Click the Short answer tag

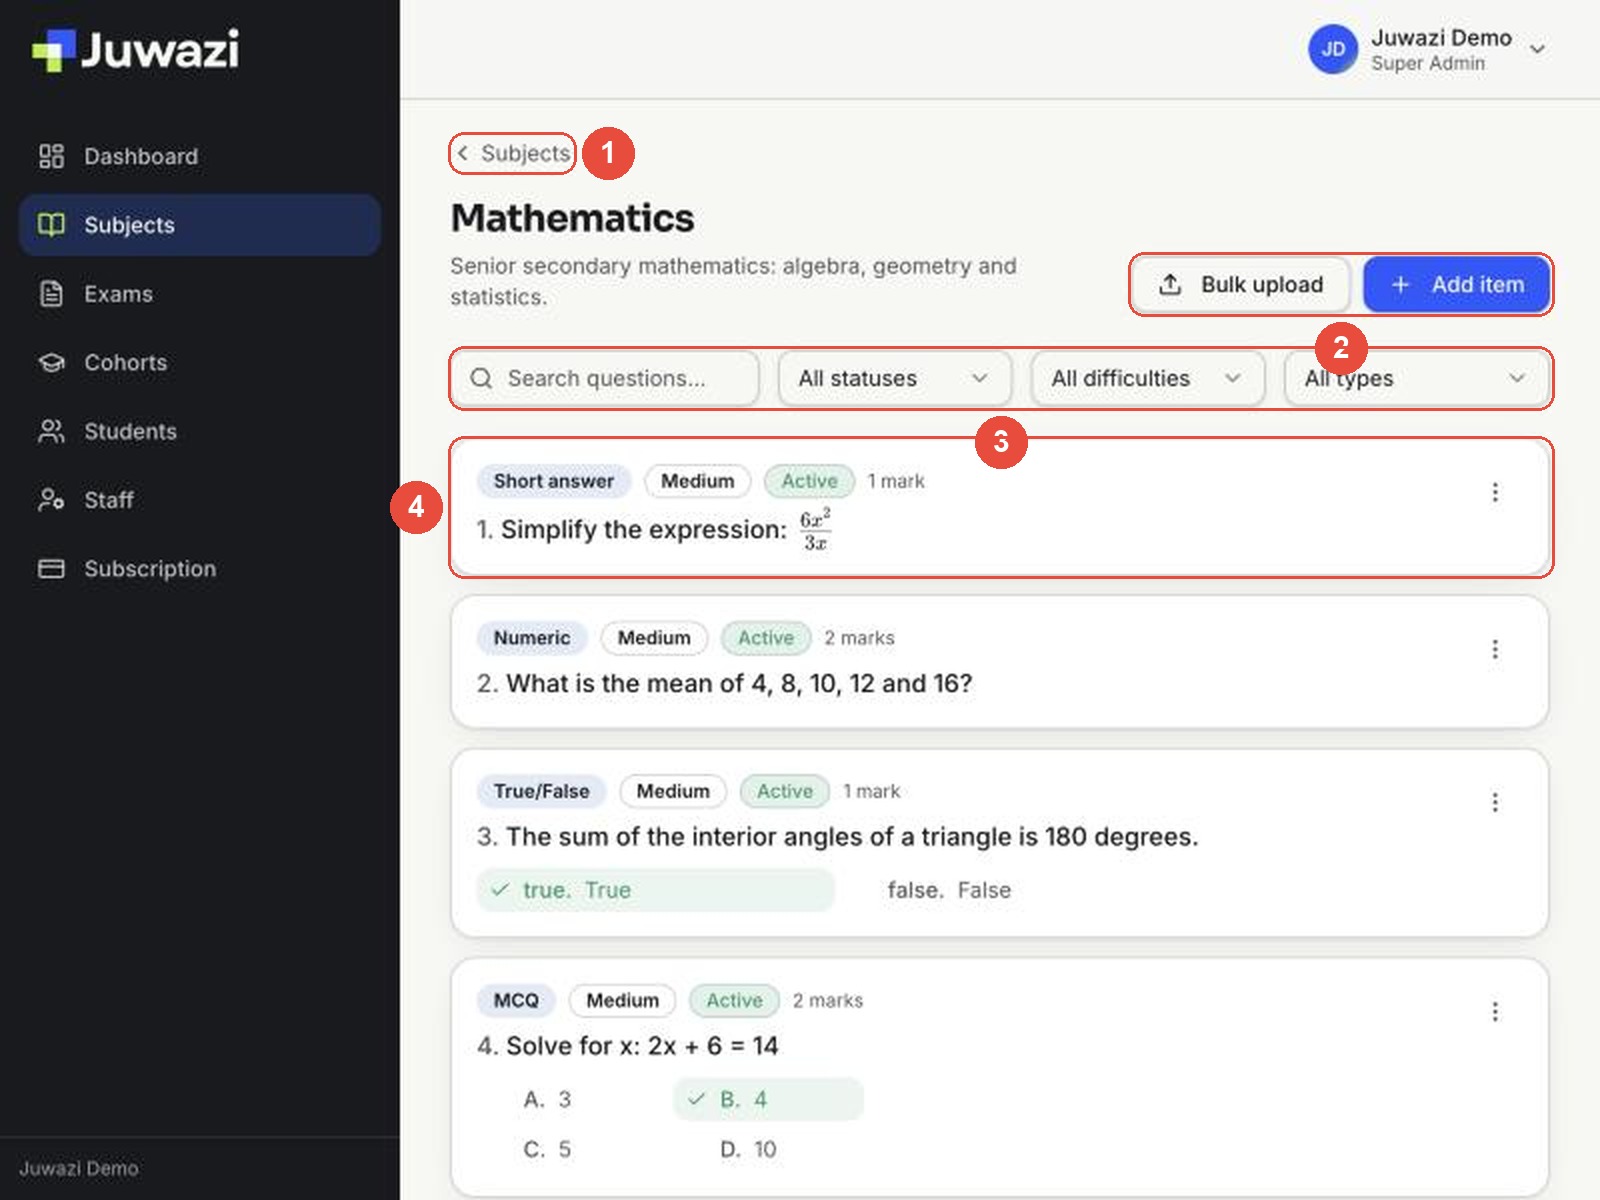click(553, 481)
